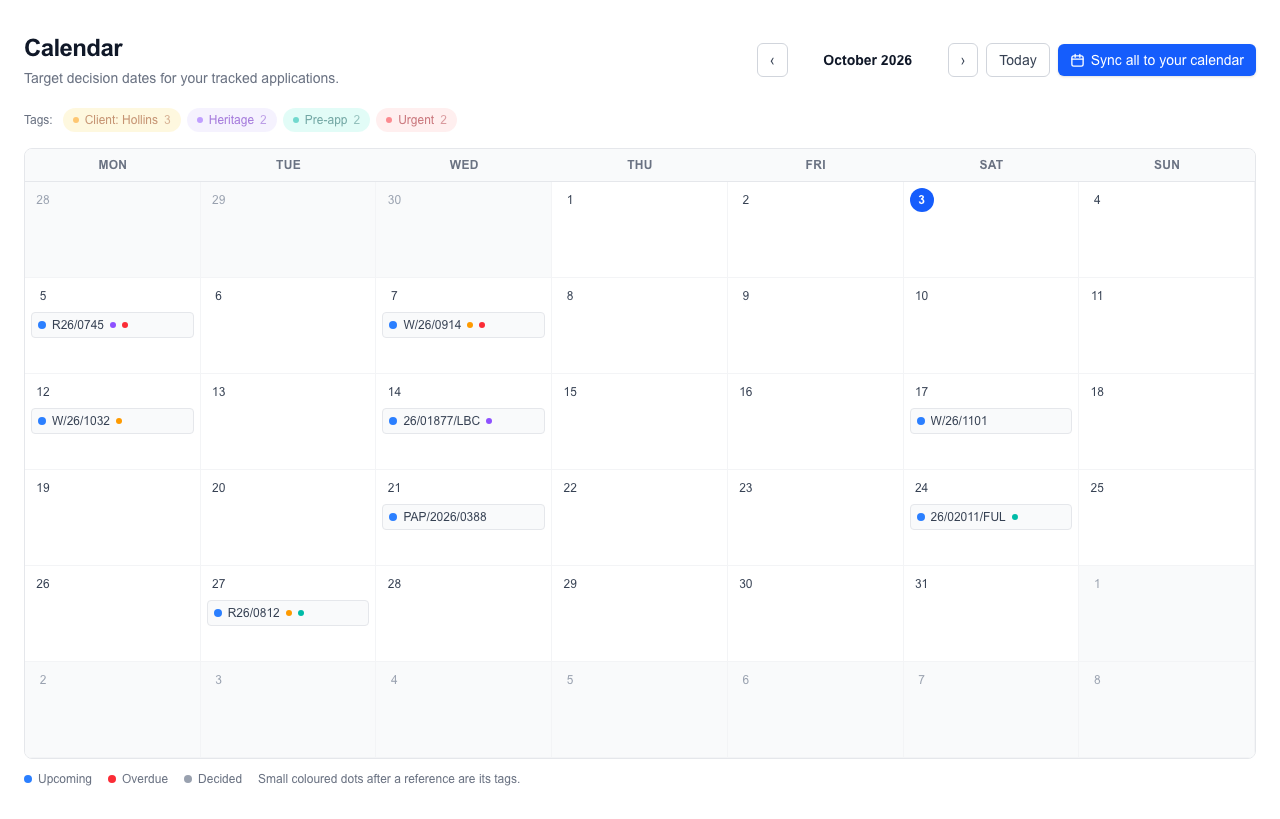This screenshot has height=819, width=1280.
Task: Open the PAP/2026/0388 event
Action: (x=464, y=517)
